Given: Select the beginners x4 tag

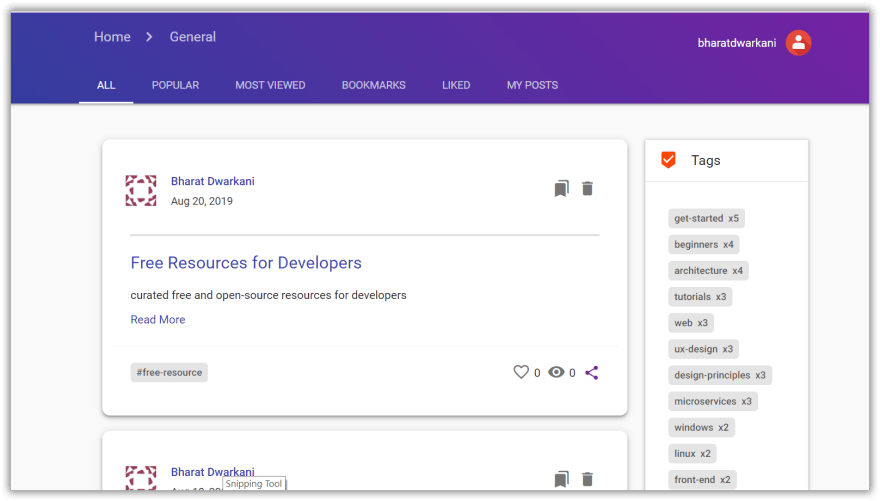Looking at the screenshot, I should tap(704, 245).
